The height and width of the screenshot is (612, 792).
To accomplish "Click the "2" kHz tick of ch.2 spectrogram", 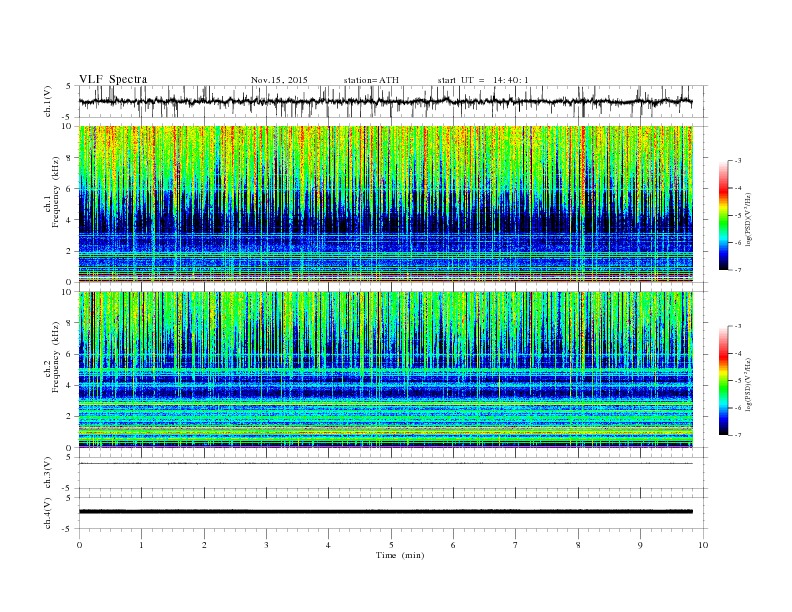I will tap(69, 417).
